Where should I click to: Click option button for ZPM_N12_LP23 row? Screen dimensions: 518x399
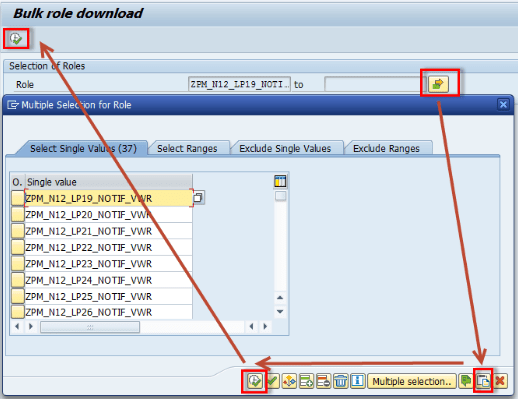(18, 264)
